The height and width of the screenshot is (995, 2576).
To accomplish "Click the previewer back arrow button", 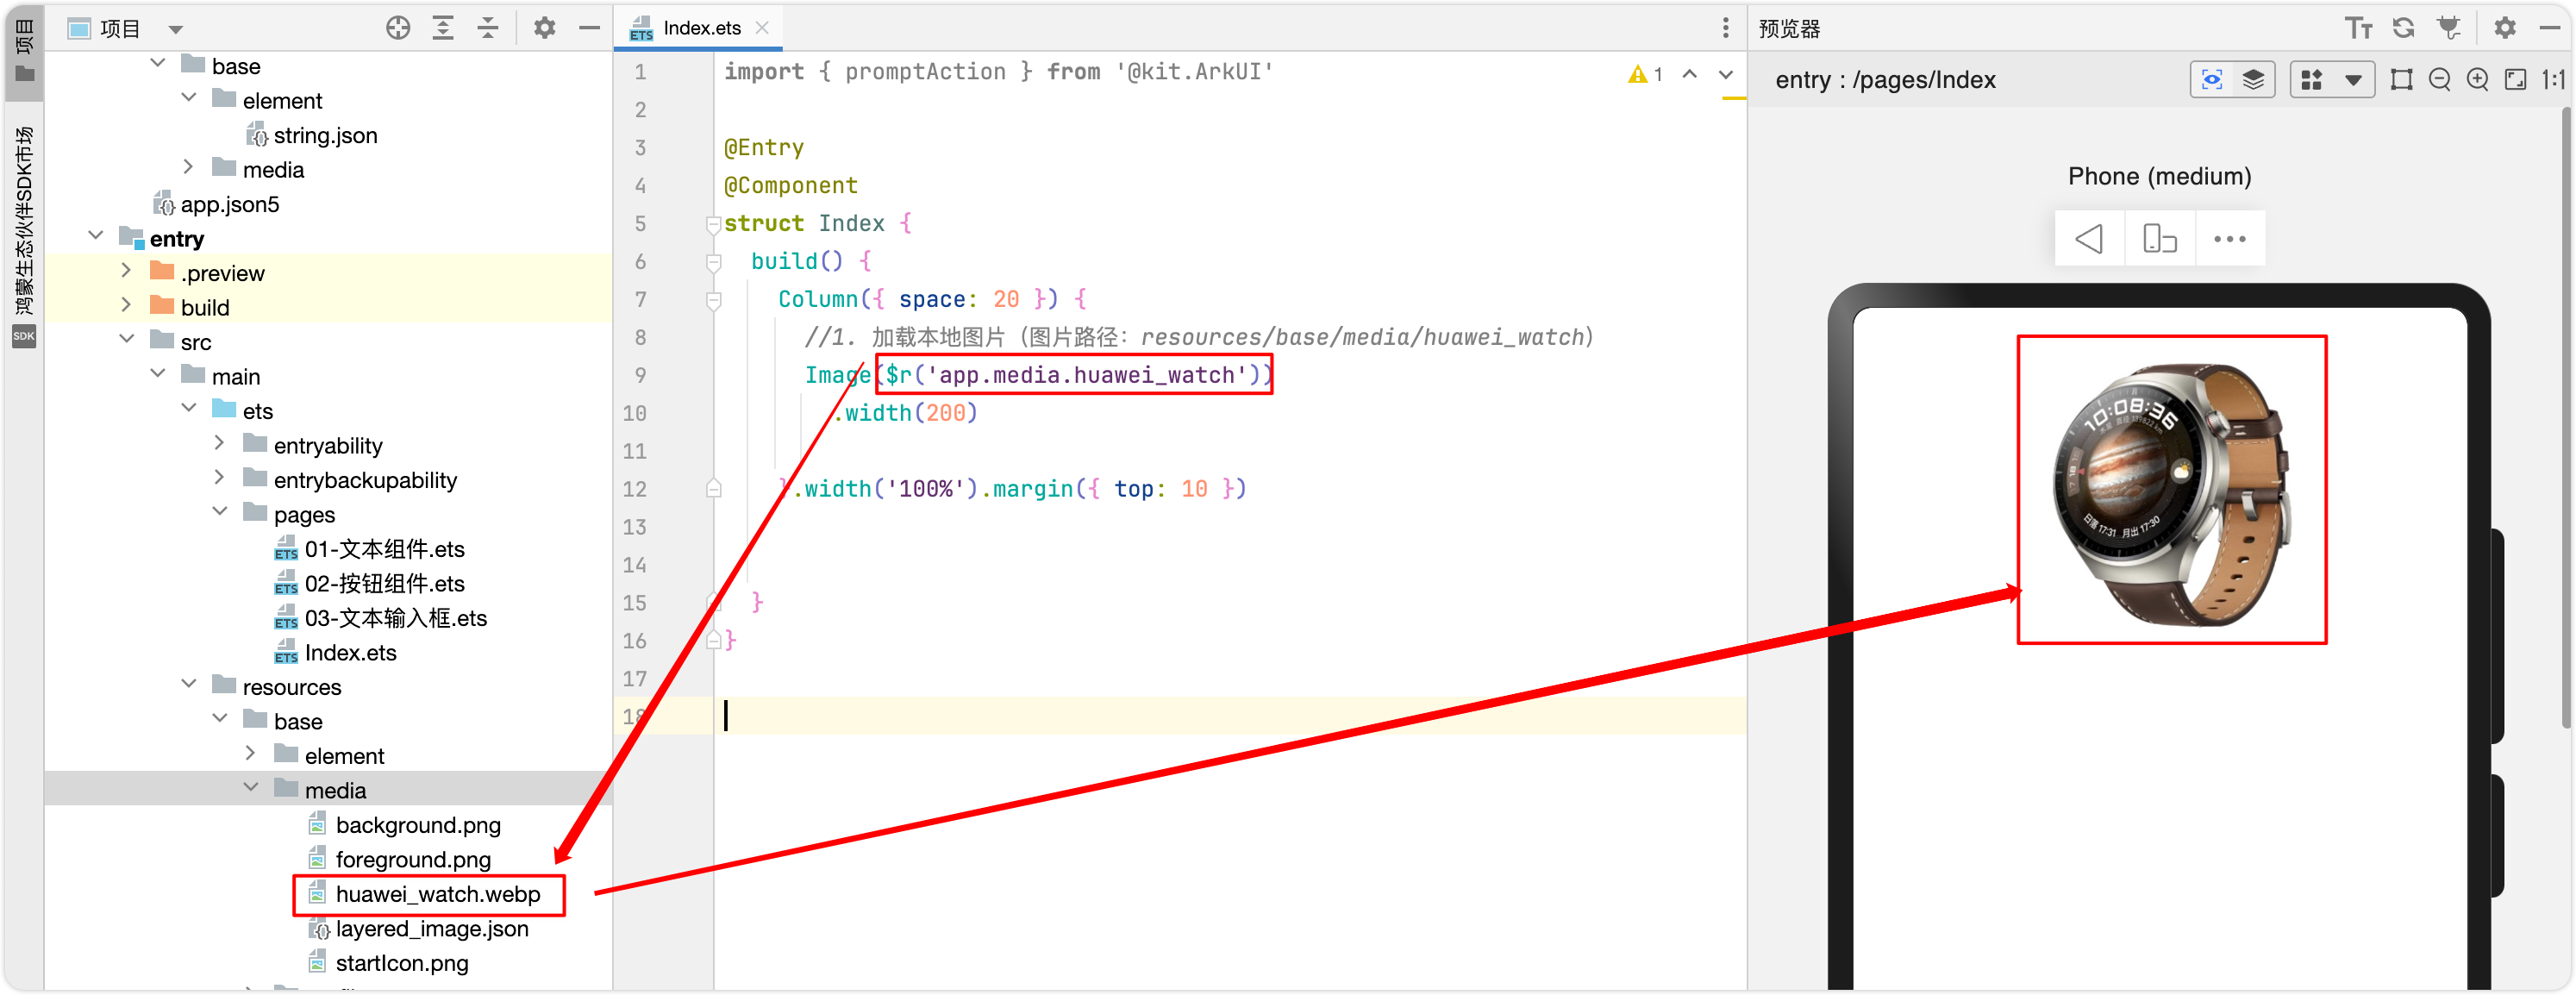I will pos(2089,239).
